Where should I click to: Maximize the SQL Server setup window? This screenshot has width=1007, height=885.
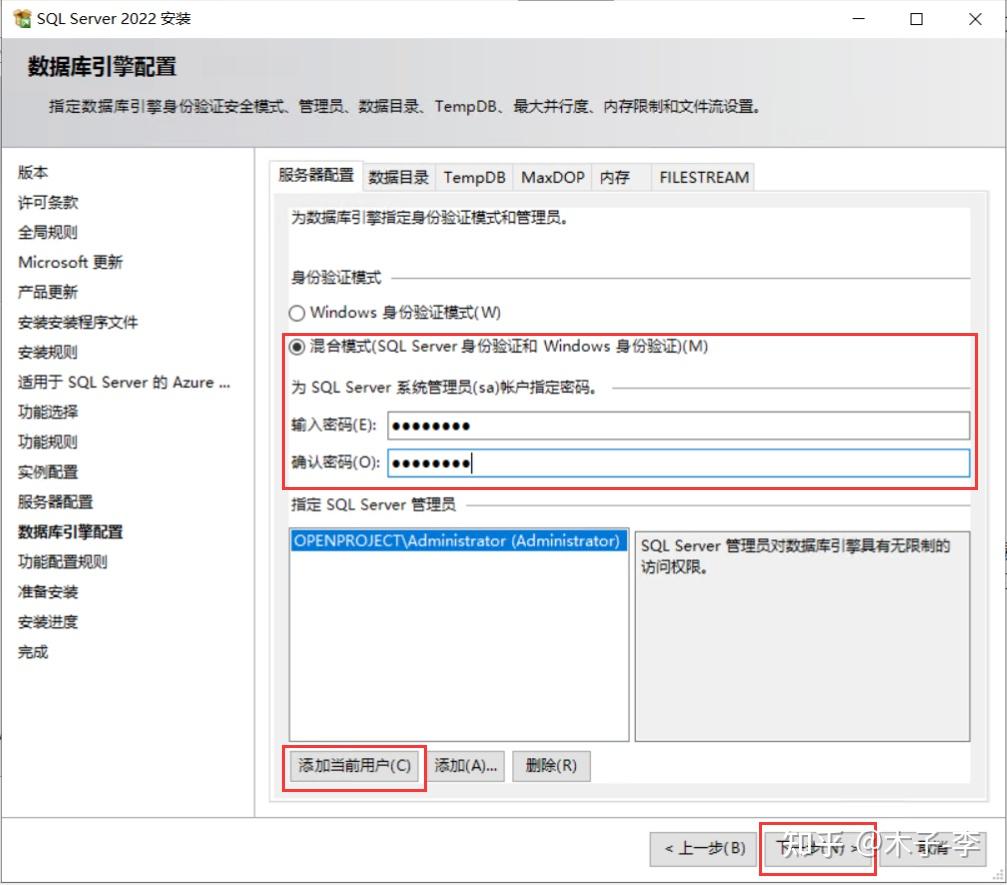tap(916, 19)
